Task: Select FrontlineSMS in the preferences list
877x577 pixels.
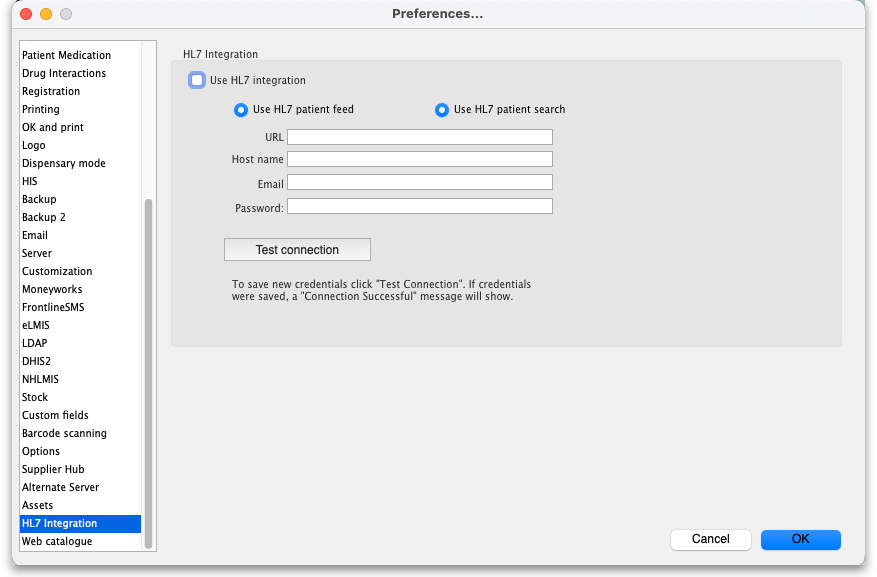Action: tap(53, 307)
